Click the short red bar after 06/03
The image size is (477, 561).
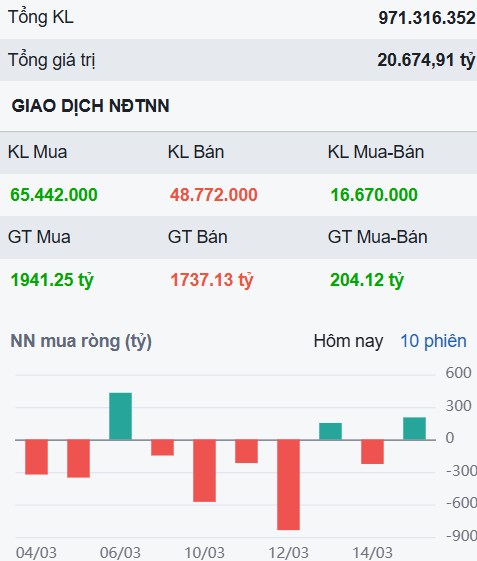(x=163, y=448)
